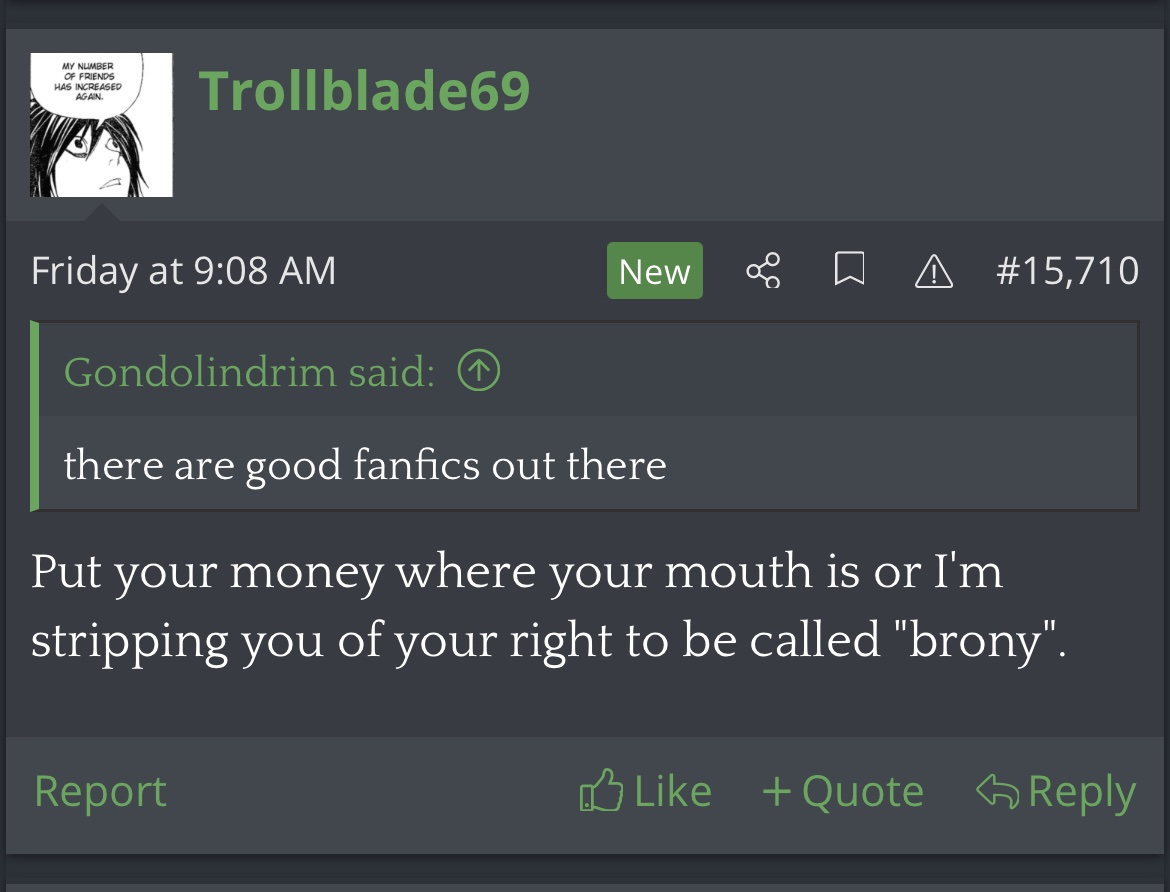The height and width of the screenshot is (892, 1170).
Task: Click the warning triangle report icon
Action: click(x=934, y=271)
